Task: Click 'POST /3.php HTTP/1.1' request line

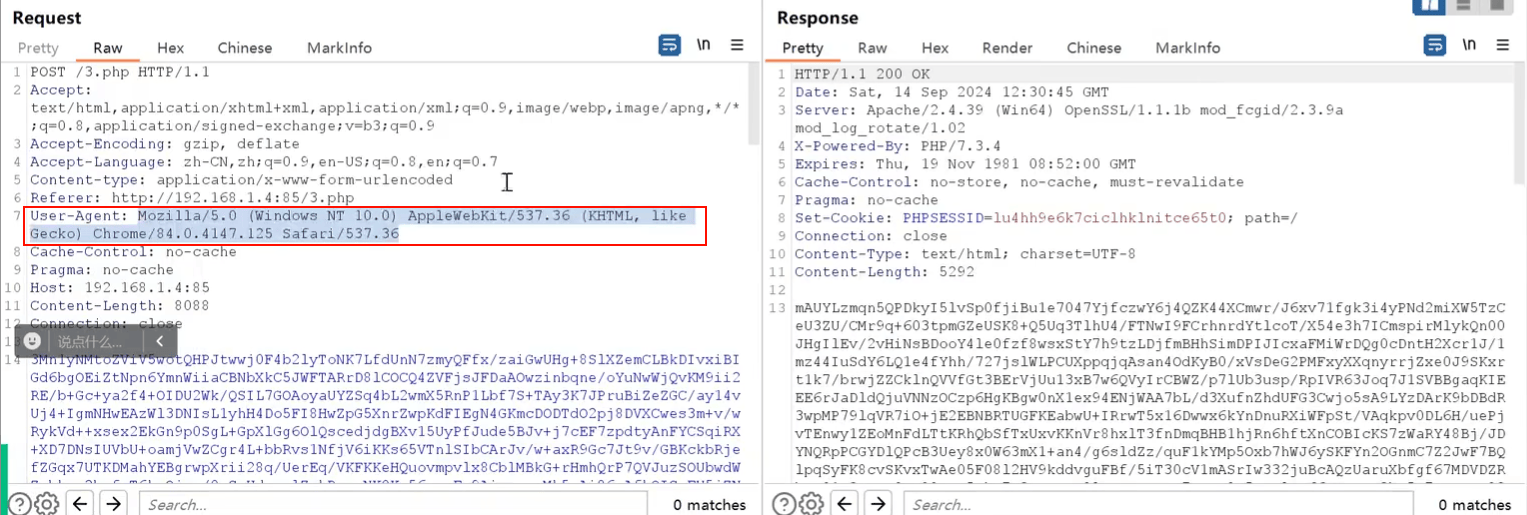Action: click(120, 72)
